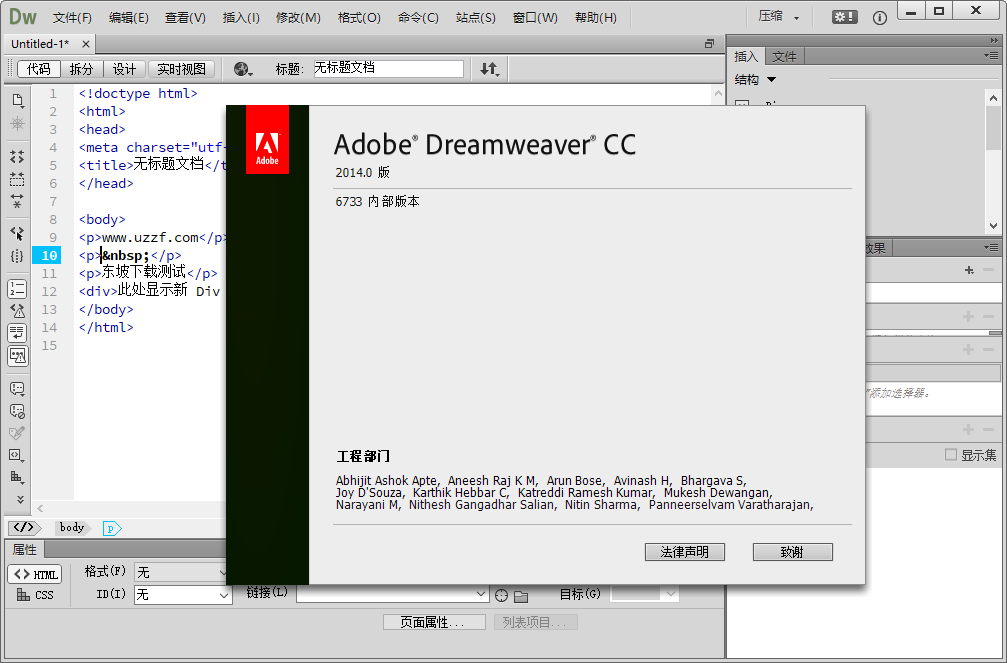Click Insert panel scrollbar up arrow
The width and height of the screenshot is (1007, 663).
pyautogui.click(x=994, y=98)
